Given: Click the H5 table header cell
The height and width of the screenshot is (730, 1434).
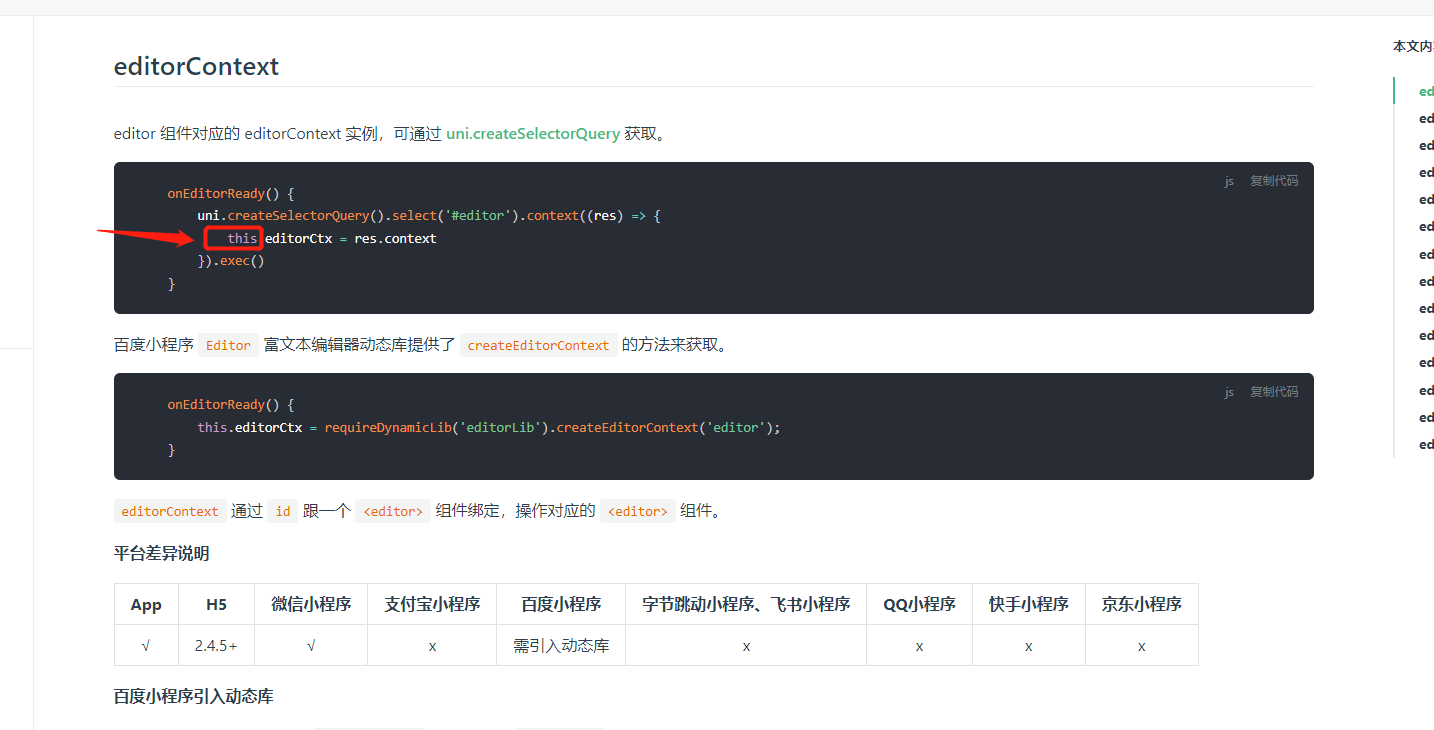Looking at the screenshot, I should coord(216,604).
